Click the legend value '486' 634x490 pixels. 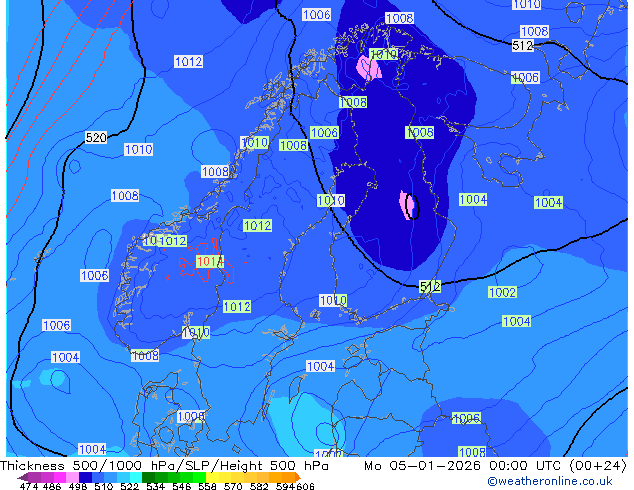[x=52, y=486]
